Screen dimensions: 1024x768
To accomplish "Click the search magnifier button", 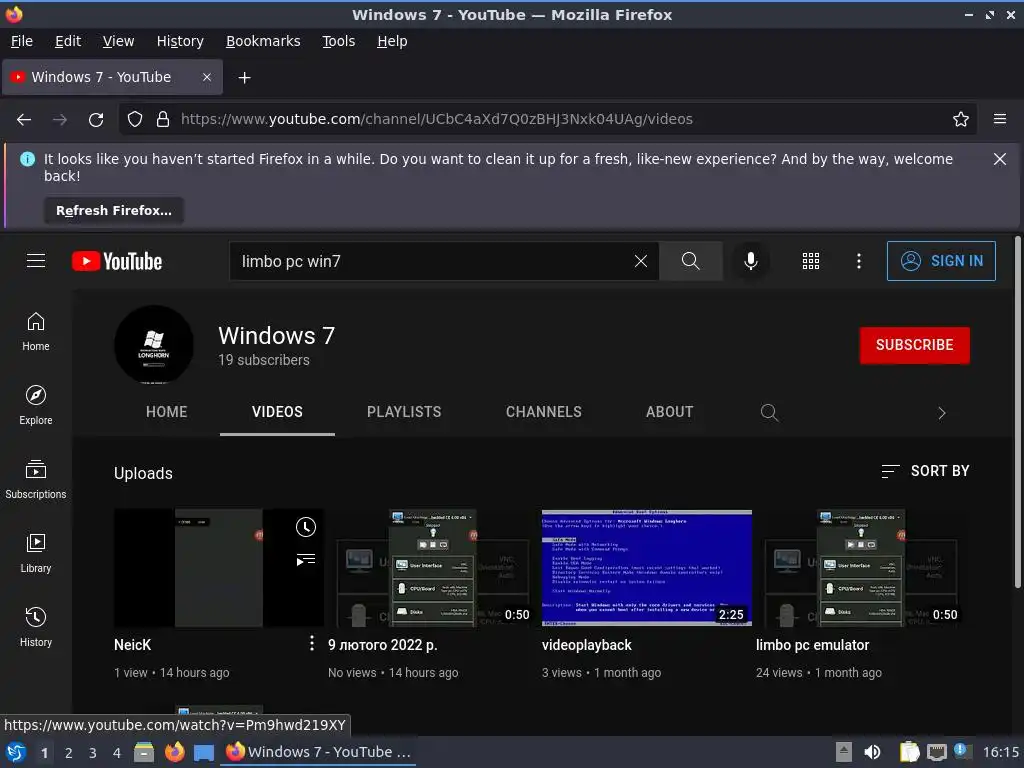I will [690, 261].
